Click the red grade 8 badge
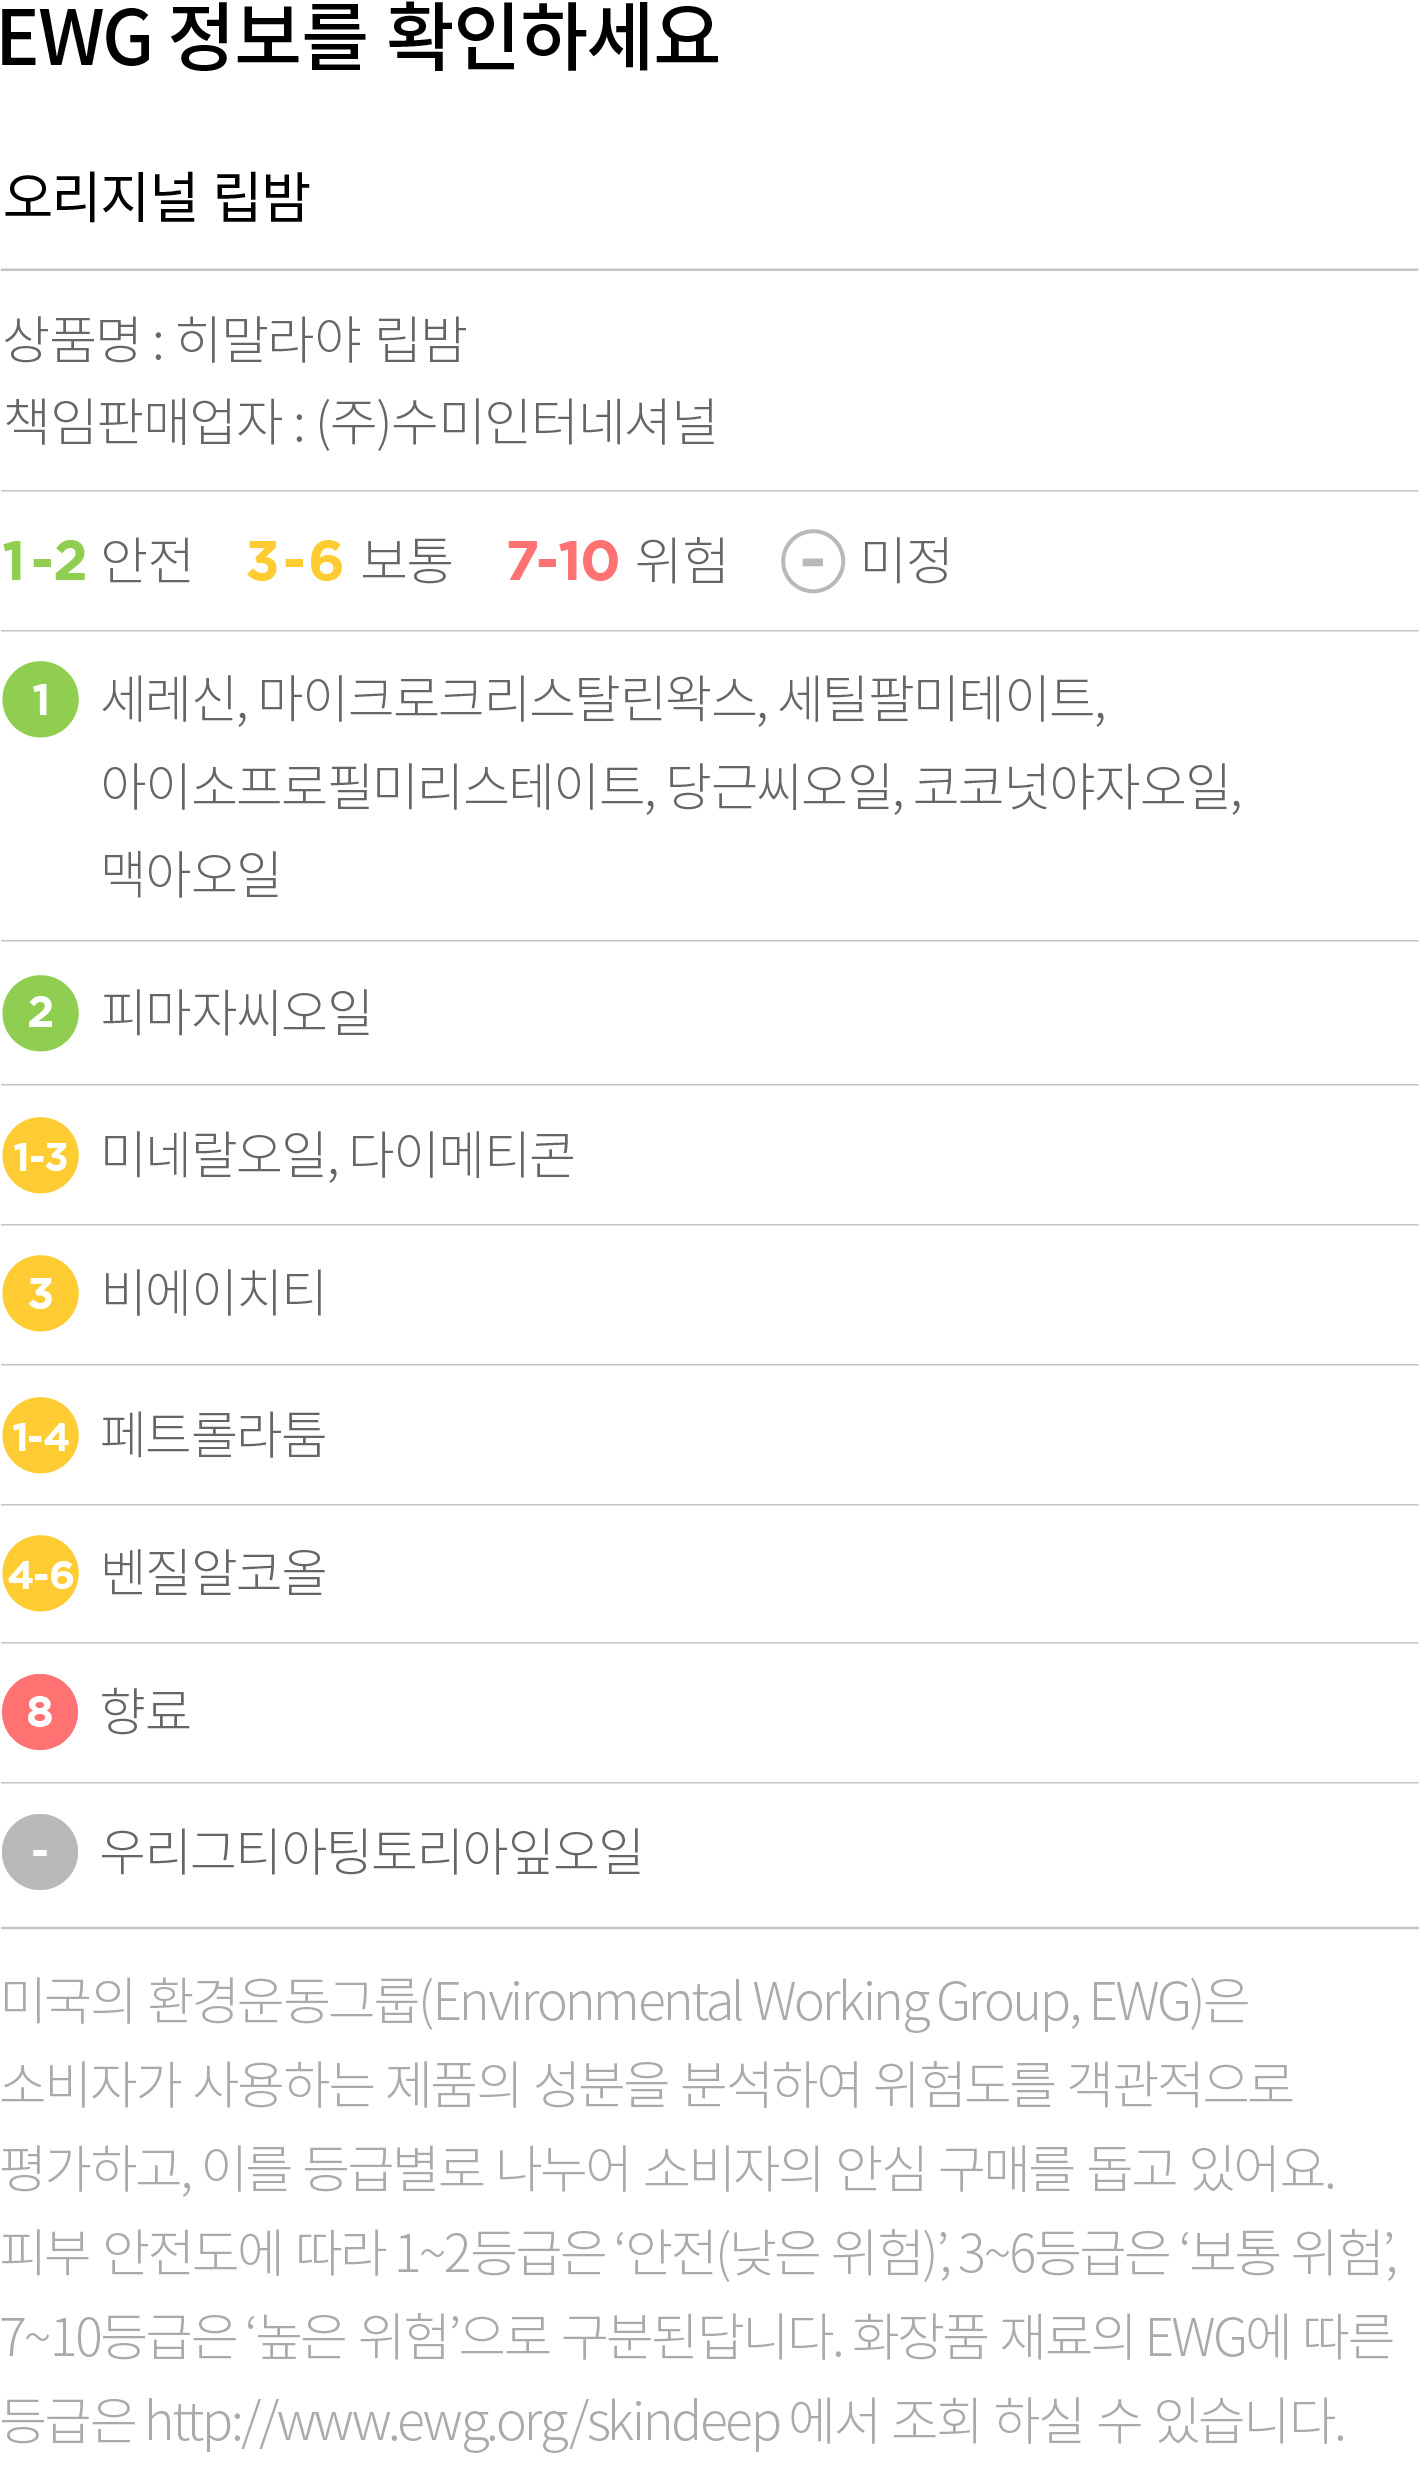Viewport: 1420px width, 2472px height. [x=40, y=1712]
